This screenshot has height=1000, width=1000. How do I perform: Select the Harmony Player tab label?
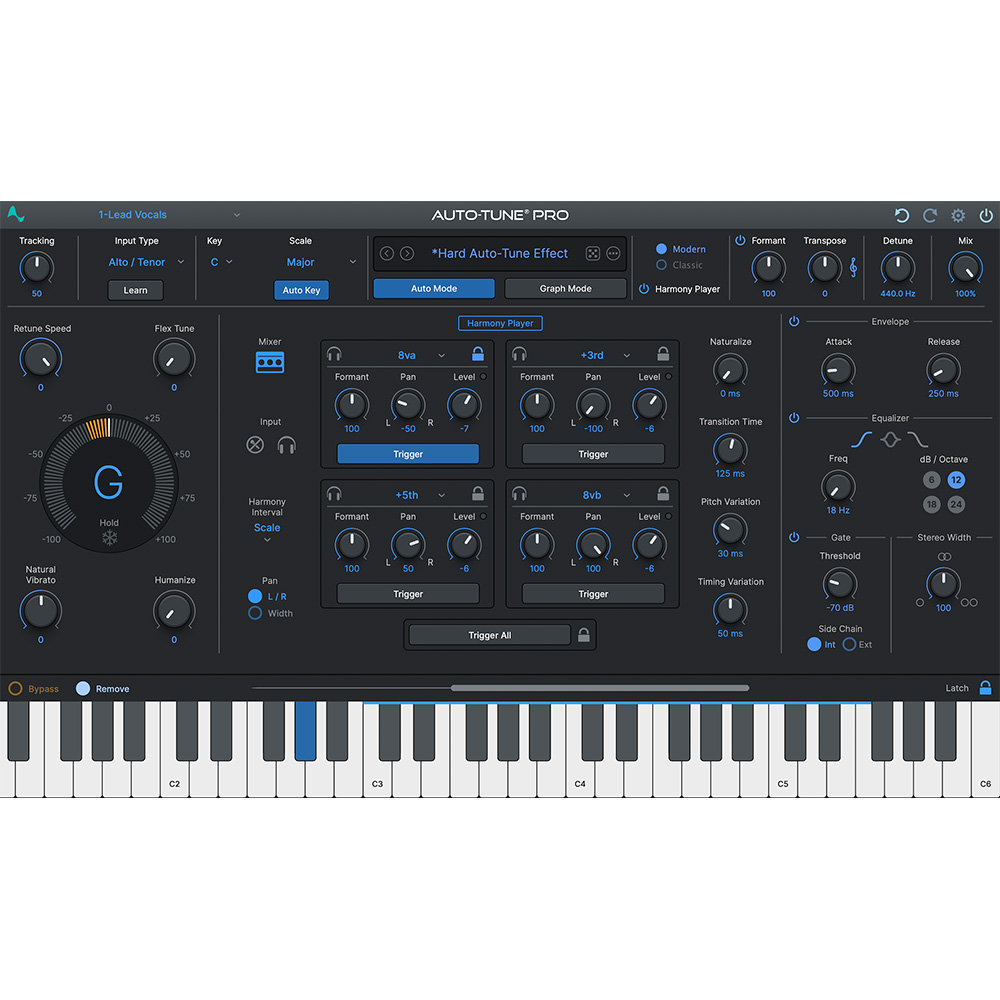coord(500,323)
